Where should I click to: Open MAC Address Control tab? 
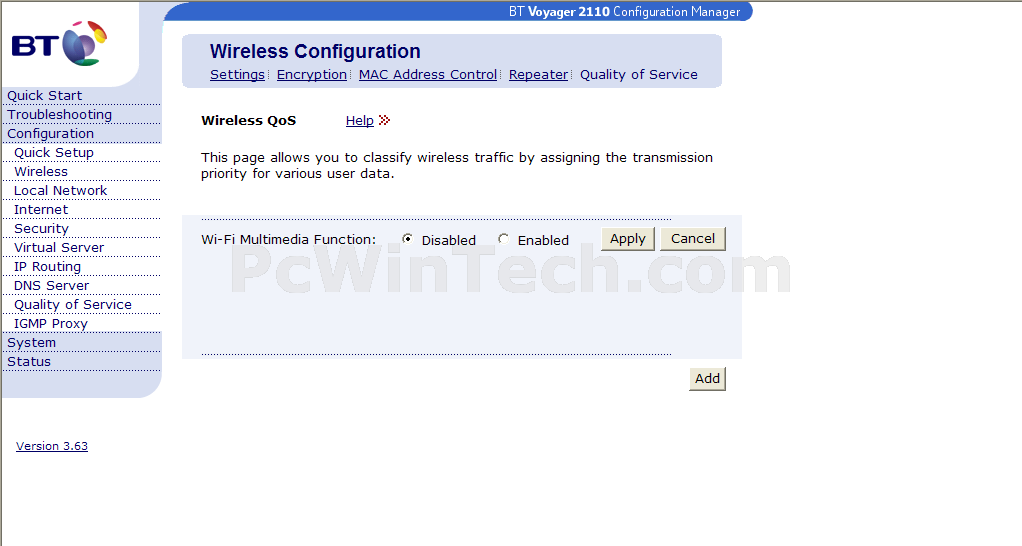428,74
